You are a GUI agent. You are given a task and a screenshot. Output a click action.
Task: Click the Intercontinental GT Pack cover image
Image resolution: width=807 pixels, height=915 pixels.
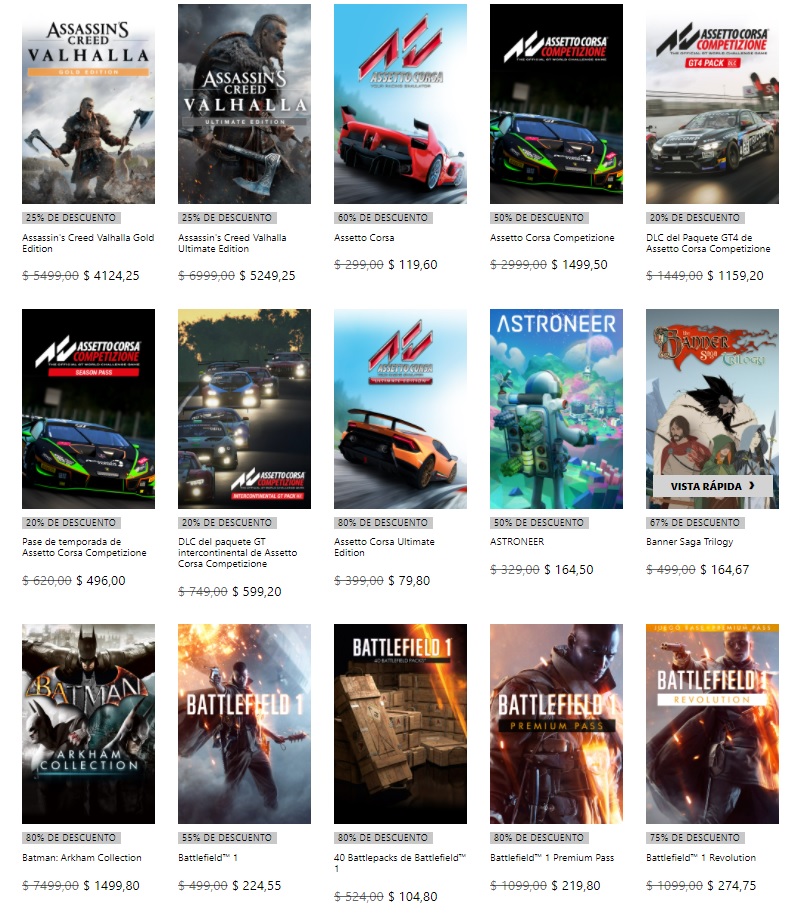(x=244, y=408)
